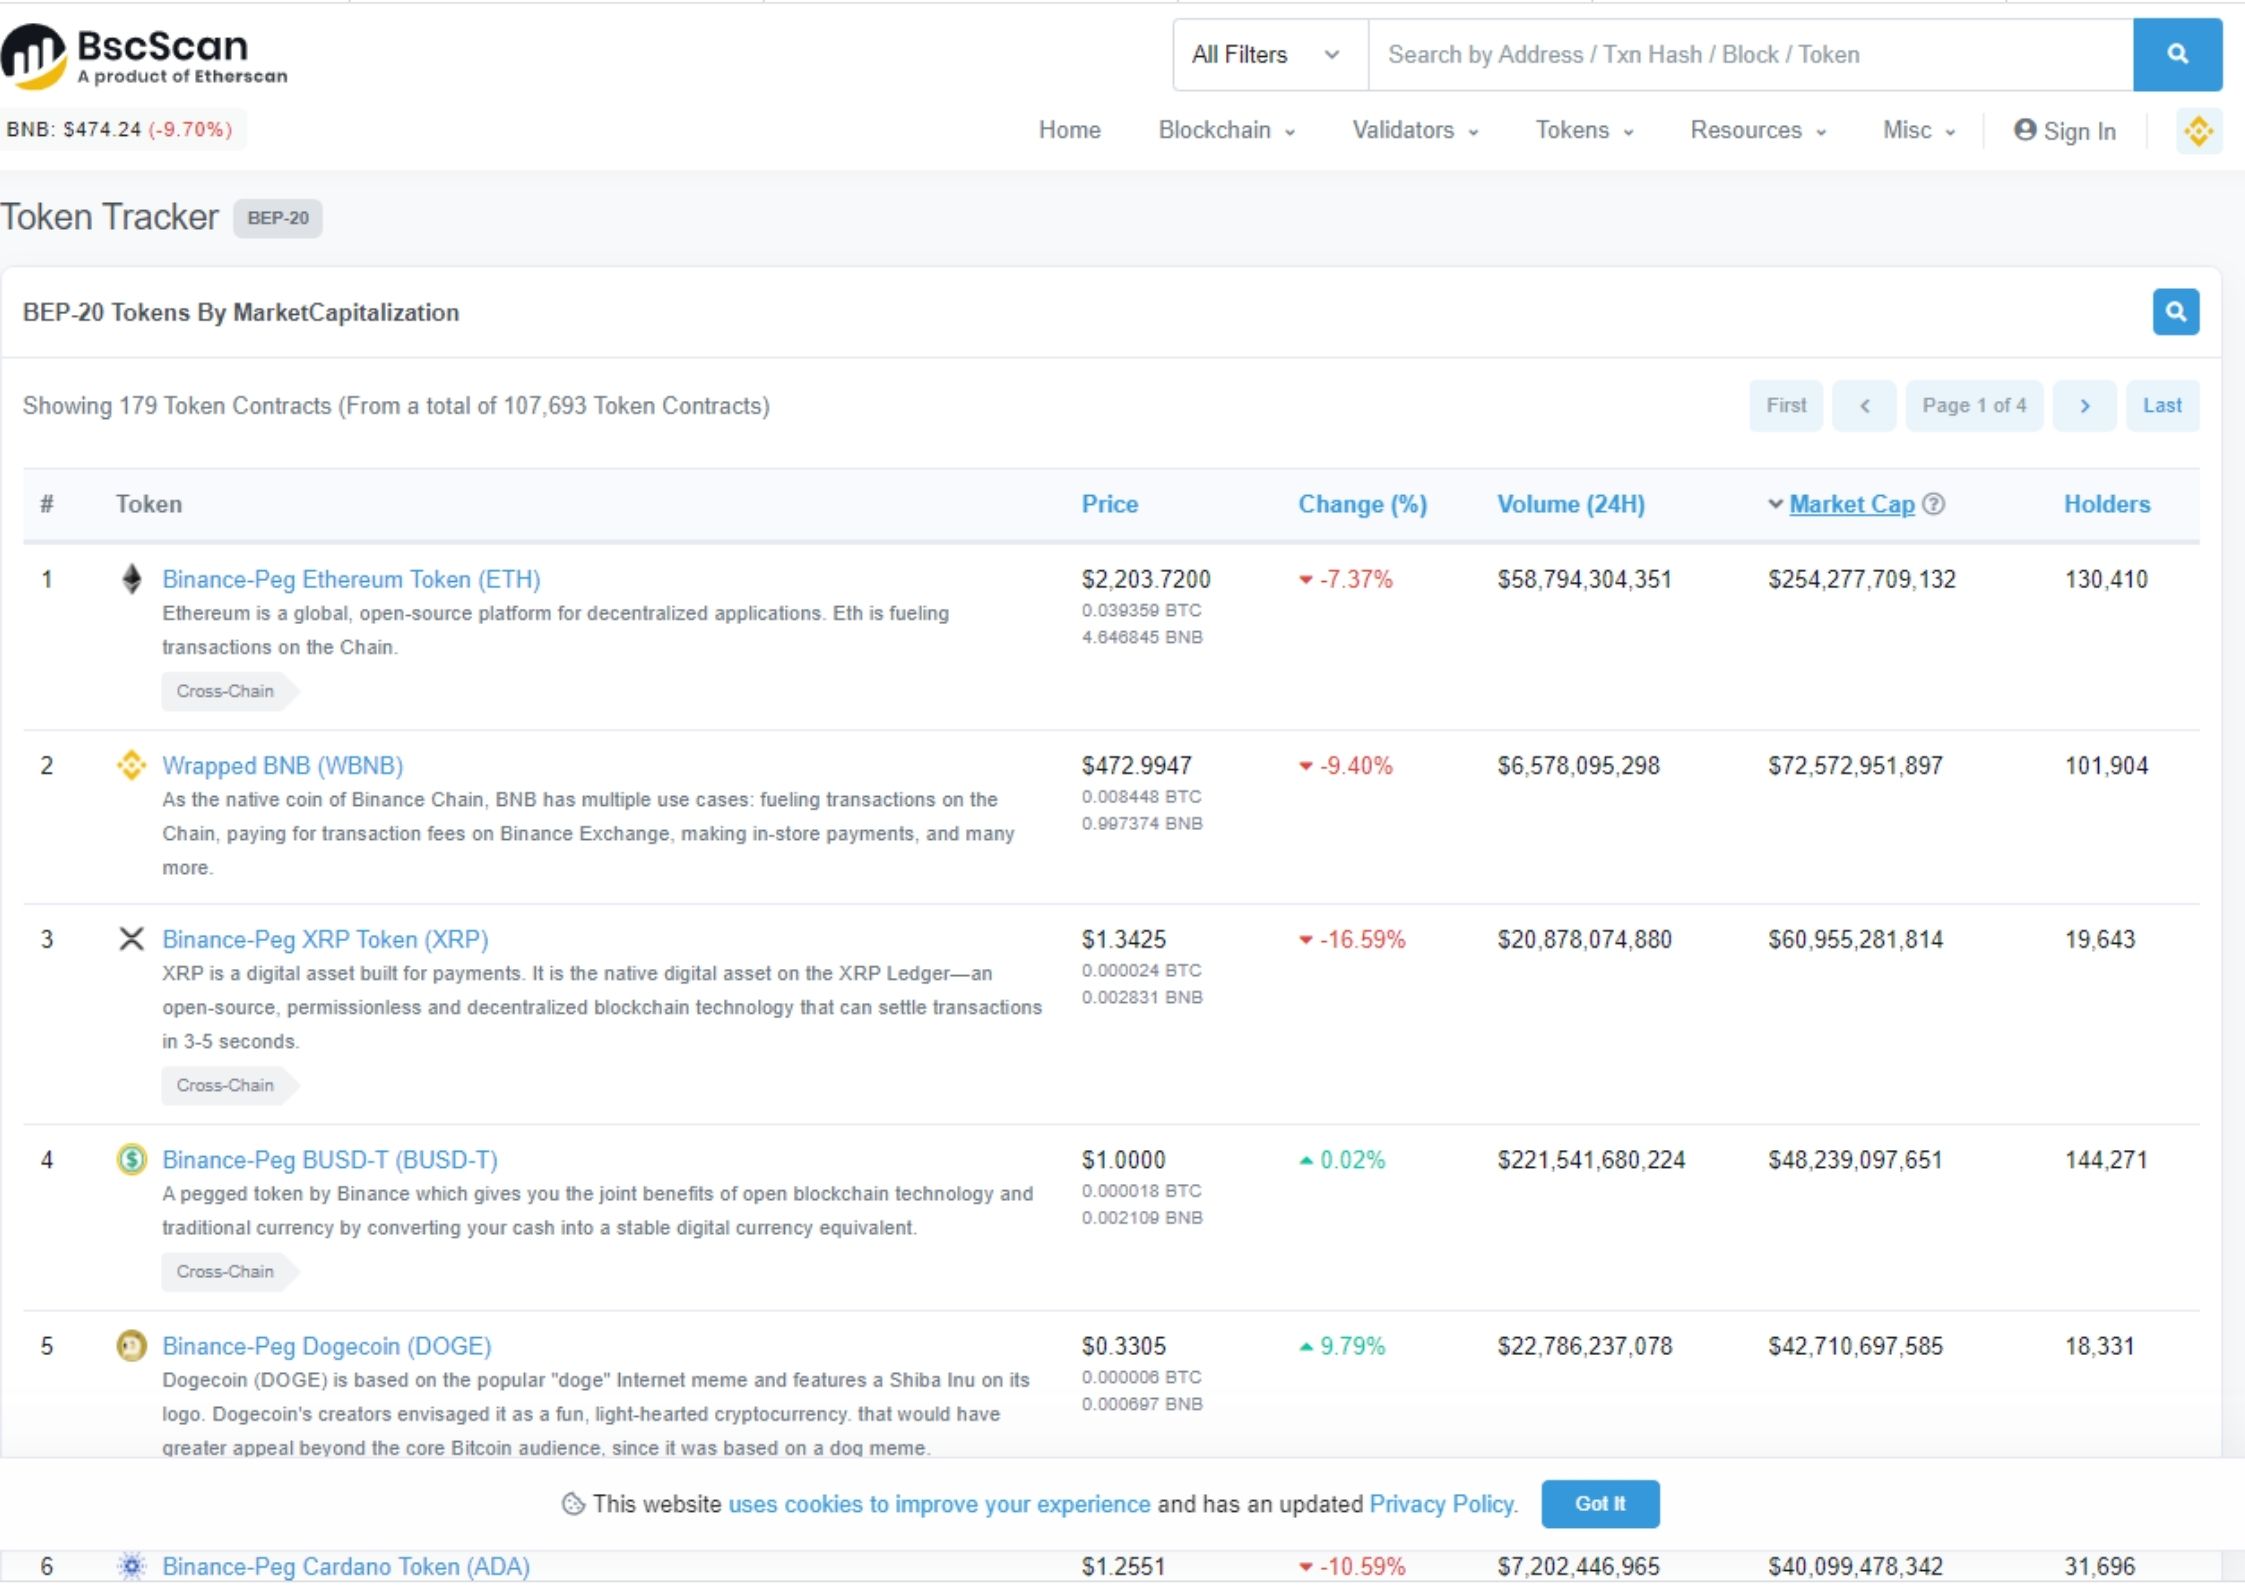Expand the Resources menu

pyautogui.click(x=1758, y=130)
